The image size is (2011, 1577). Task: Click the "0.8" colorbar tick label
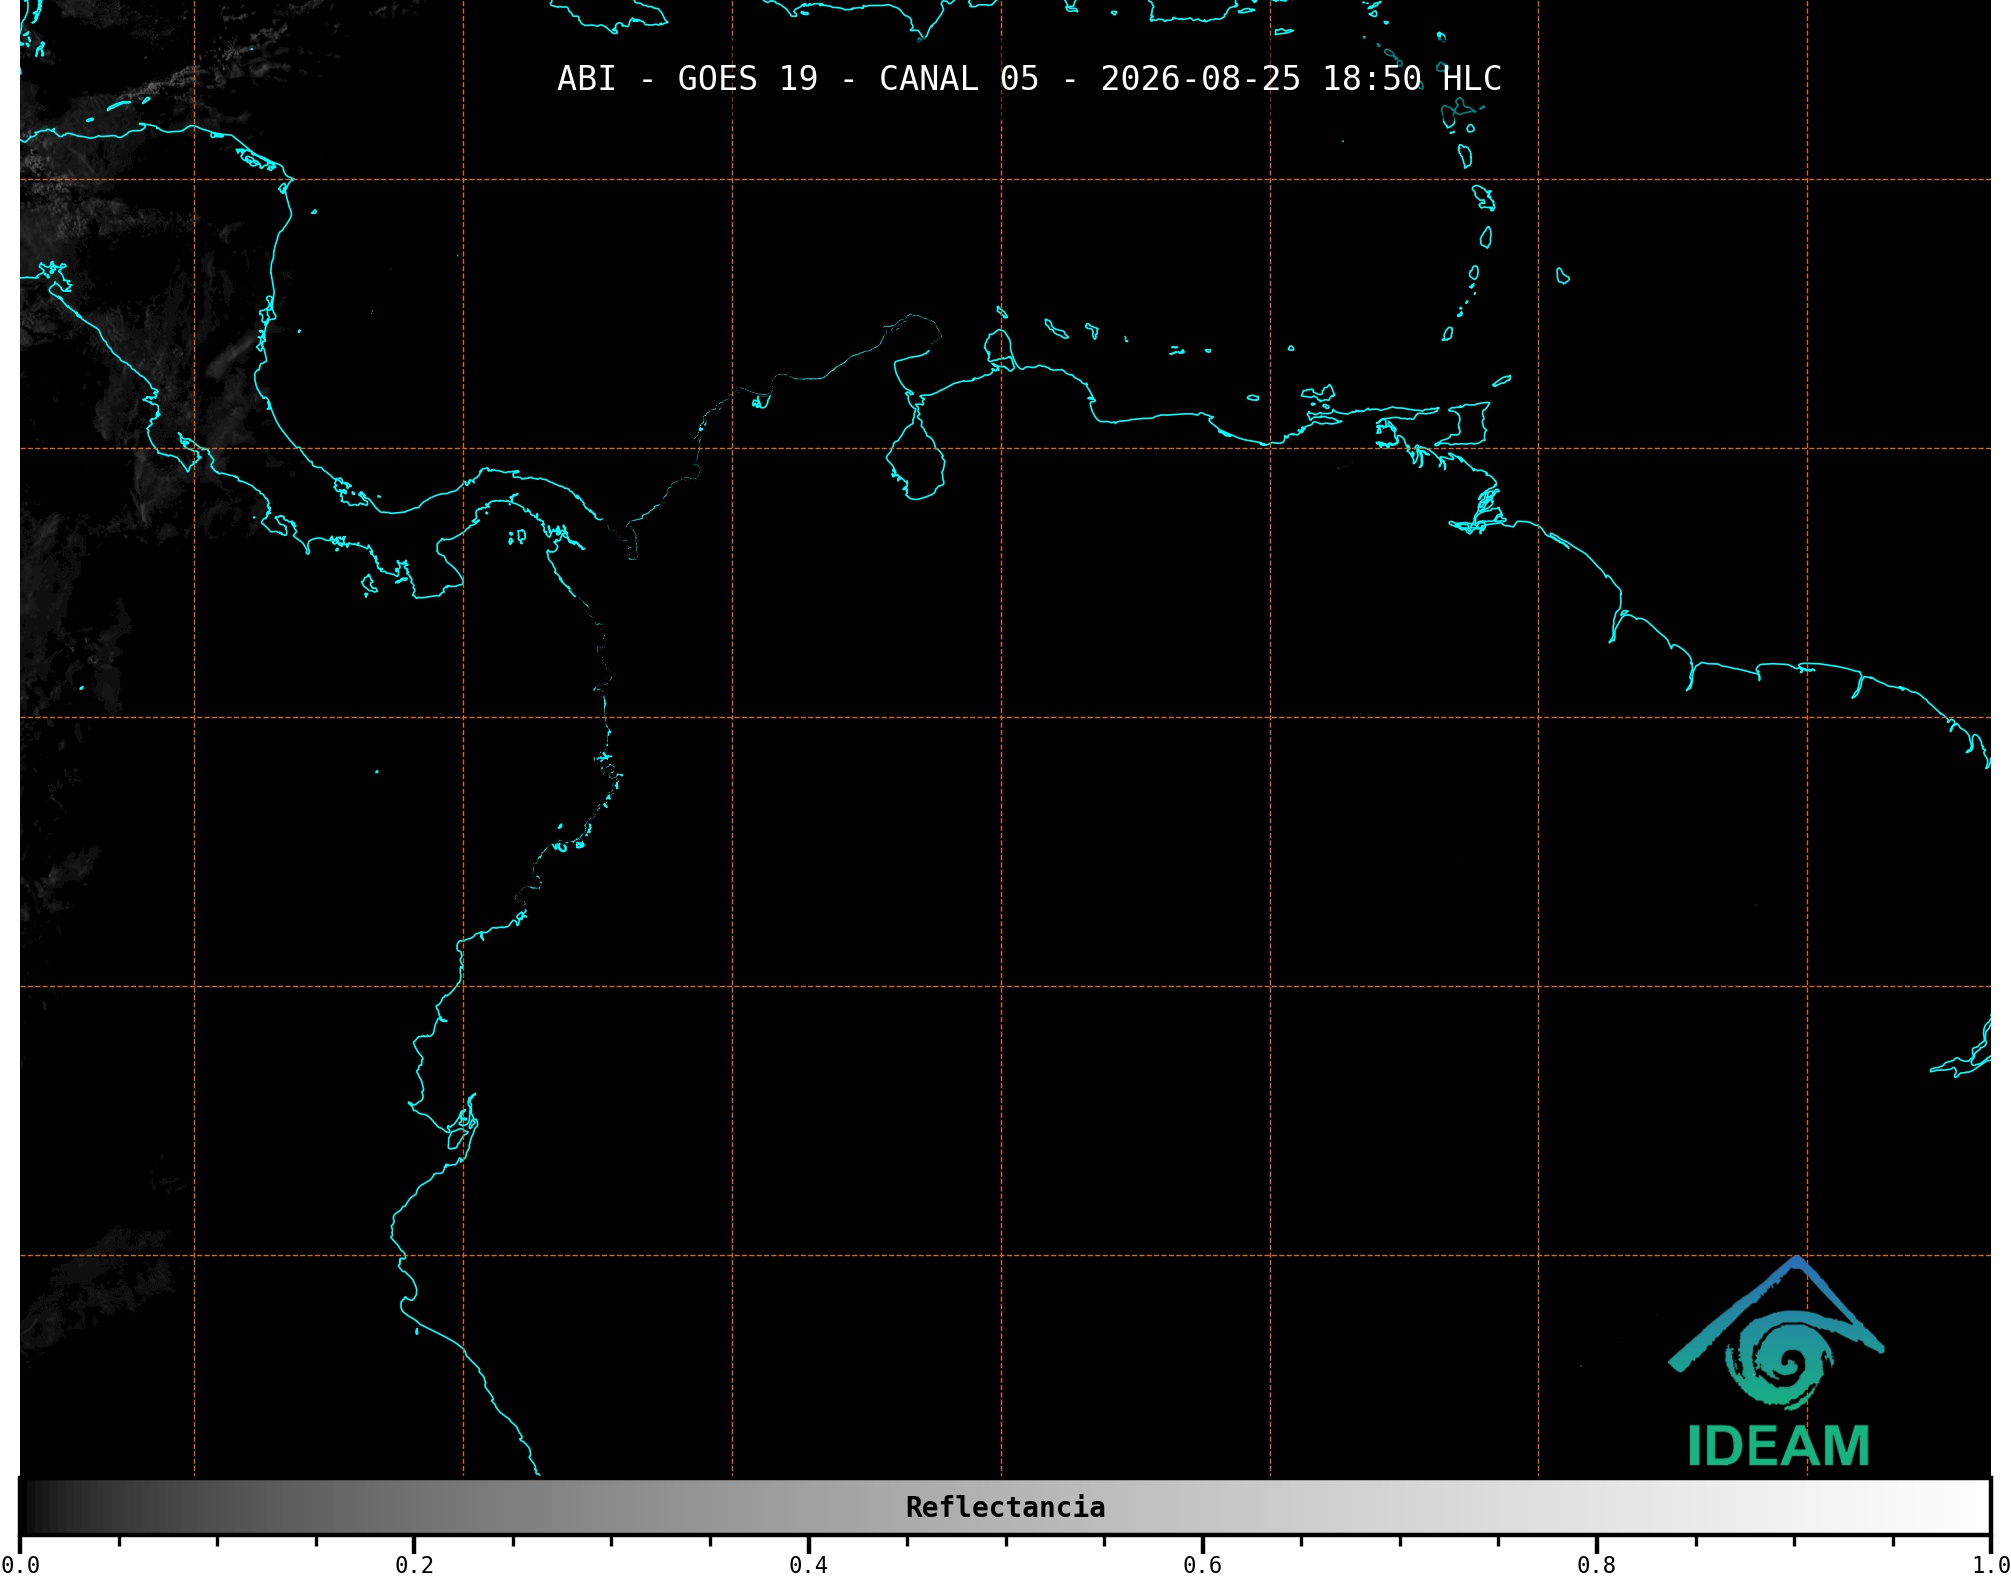tap(1596, 1565)
